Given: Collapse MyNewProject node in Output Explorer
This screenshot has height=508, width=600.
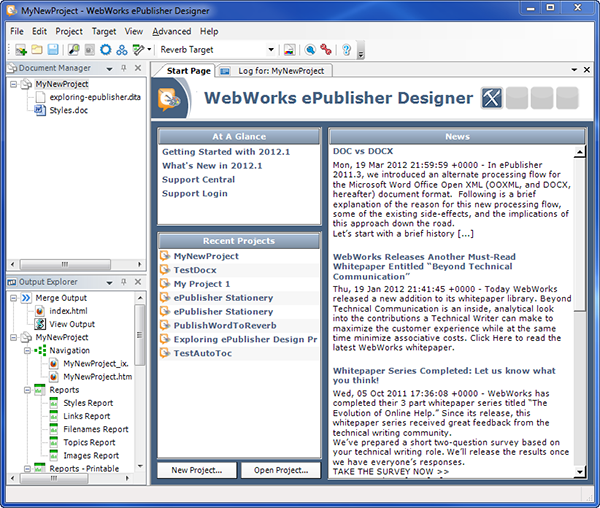Looking at the screenshot, I should [x=13, y=337].
